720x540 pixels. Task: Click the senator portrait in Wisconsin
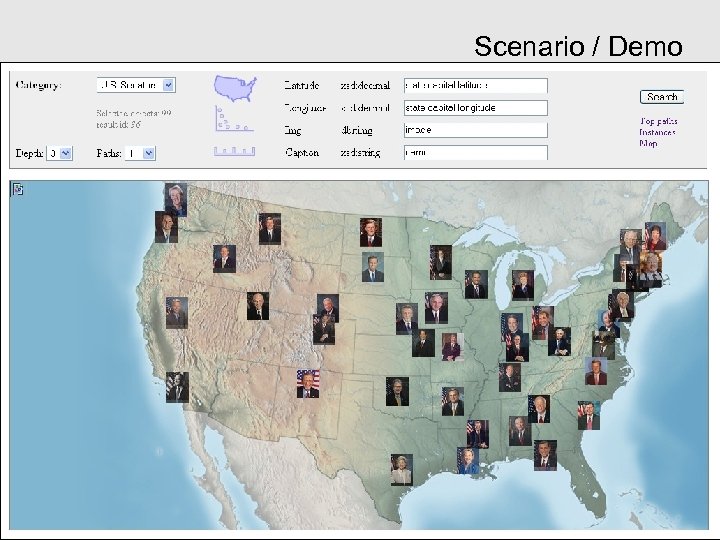pyautogui.click(x=476, y=285)
